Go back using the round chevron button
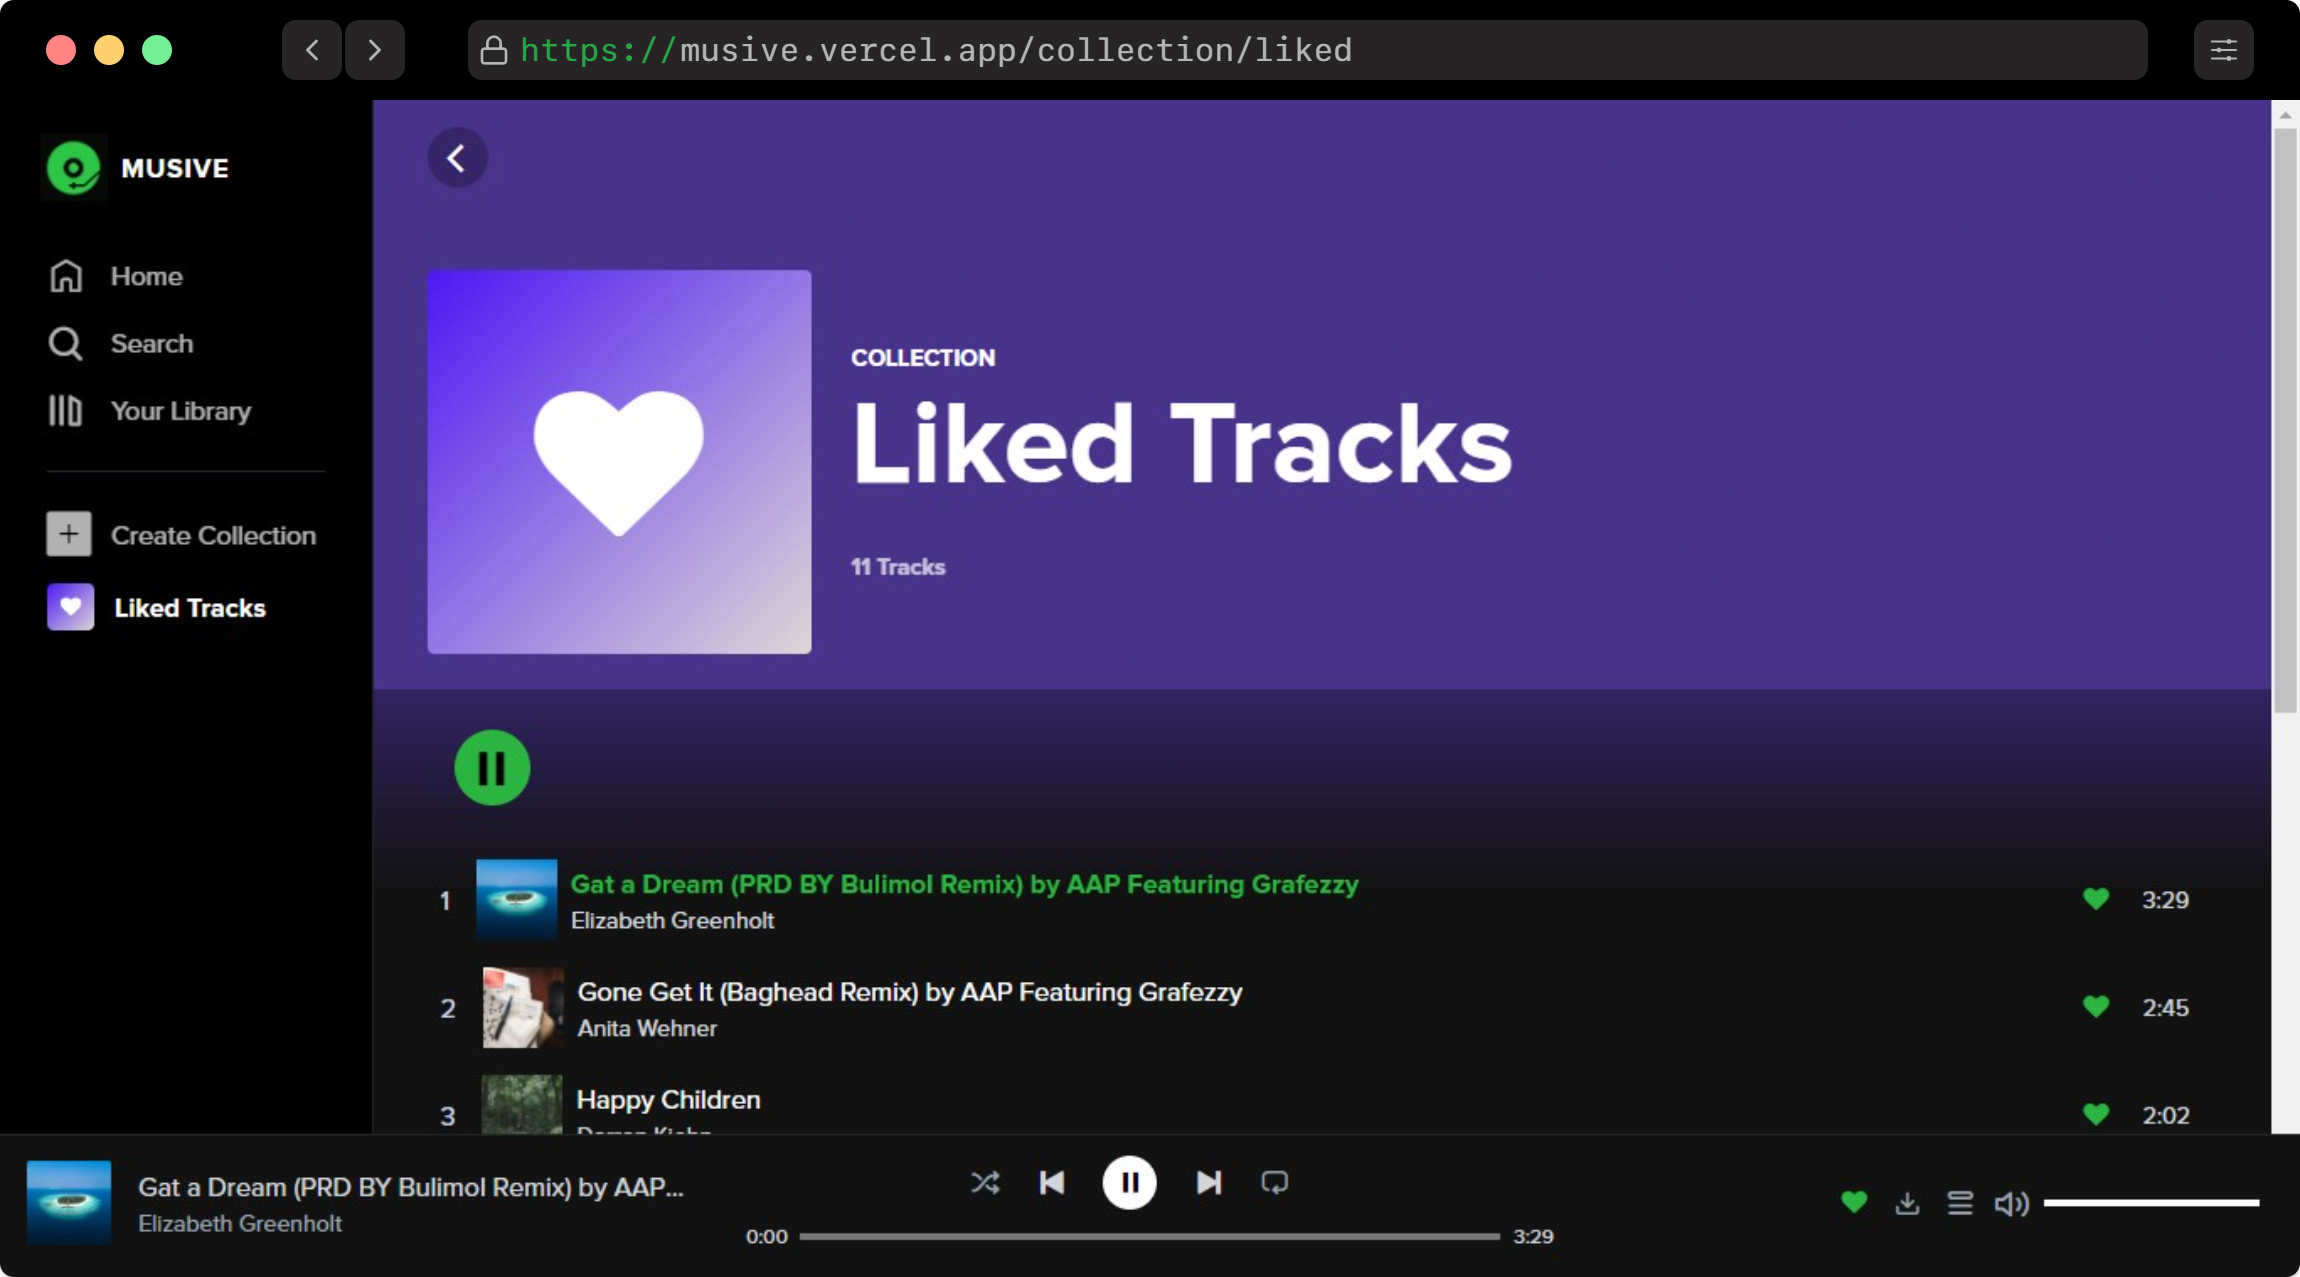2300x1277 pixels. (x=457, y=158)
